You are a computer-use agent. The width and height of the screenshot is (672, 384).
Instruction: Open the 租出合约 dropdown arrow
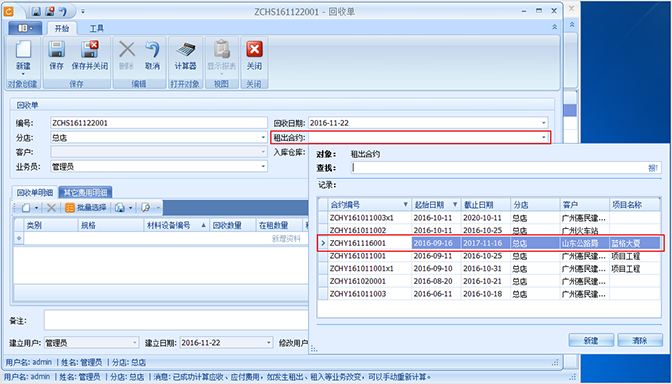tap(544, 138)
